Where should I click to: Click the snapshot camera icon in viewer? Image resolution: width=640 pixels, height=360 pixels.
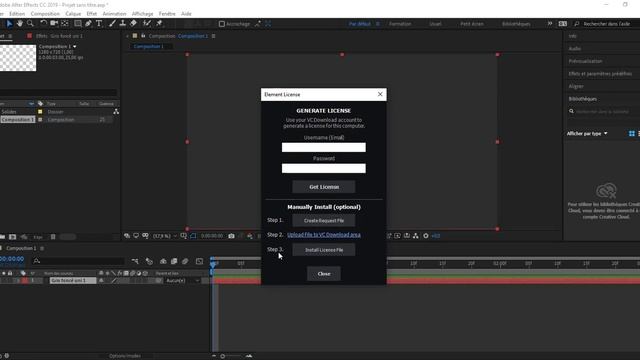pyautogui.click(x=231, y=236)
